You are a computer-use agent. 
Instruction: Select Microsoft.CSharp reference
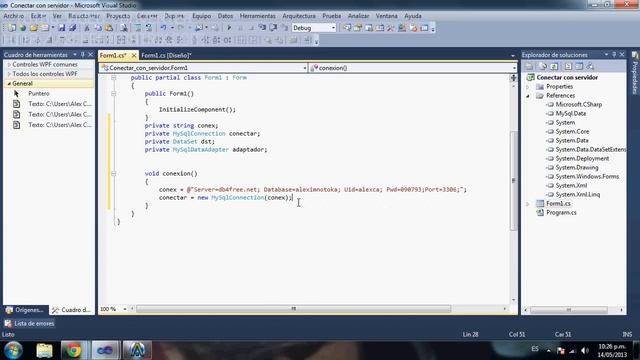(x=578, y=104)
